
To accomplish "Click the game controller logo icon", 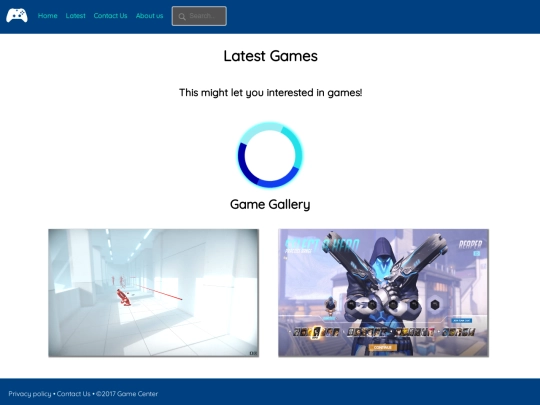I will pyautogui.click(x=17, y=16).
